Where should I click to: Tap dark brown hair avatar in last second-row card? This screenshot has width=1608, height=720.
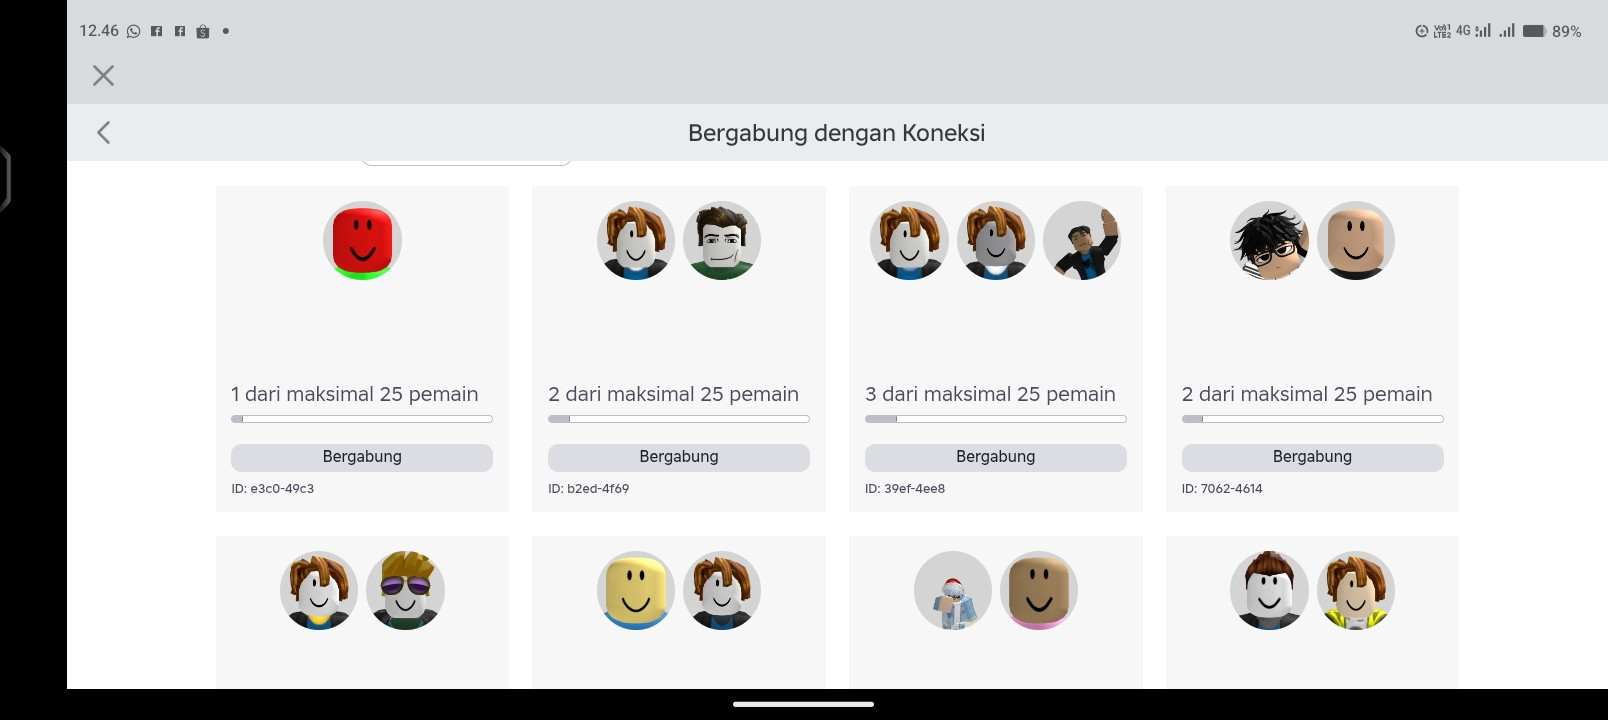tap(1269, 590)
